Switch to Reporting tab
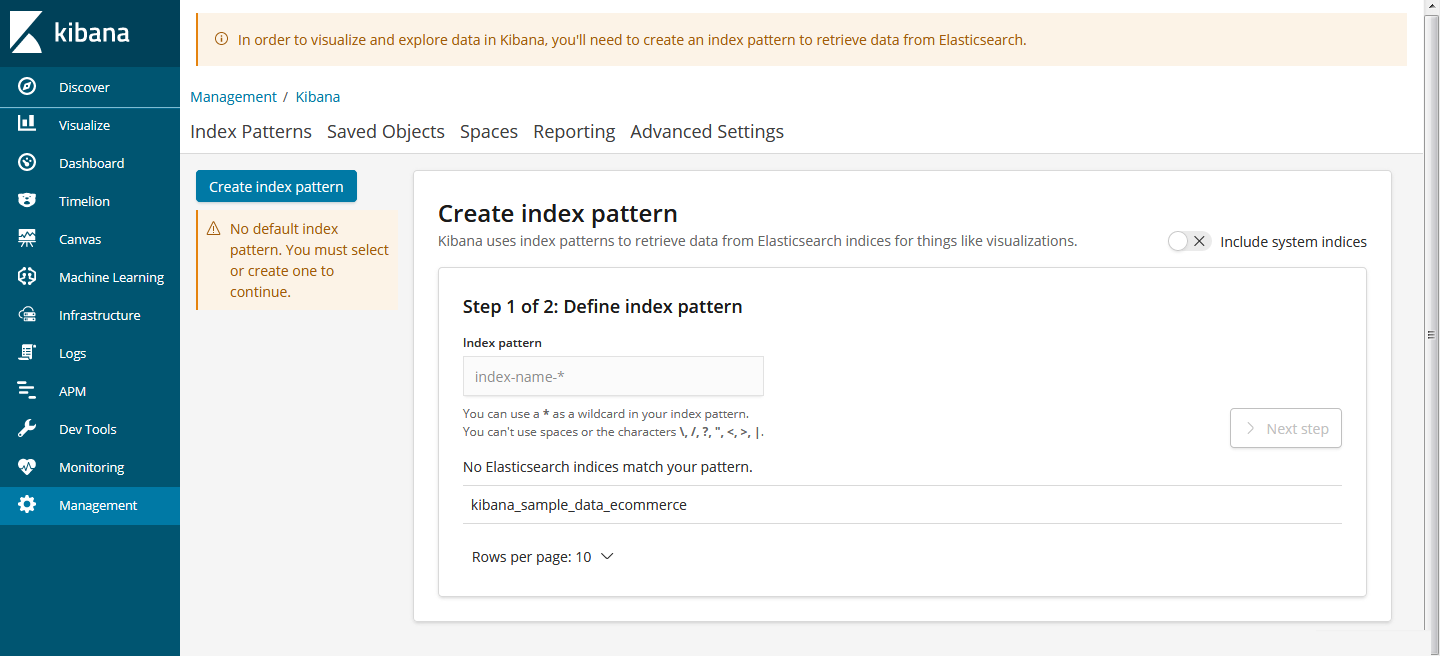Image resolution: width=1440 pixels, height=656 pixels. pos(574,132)
